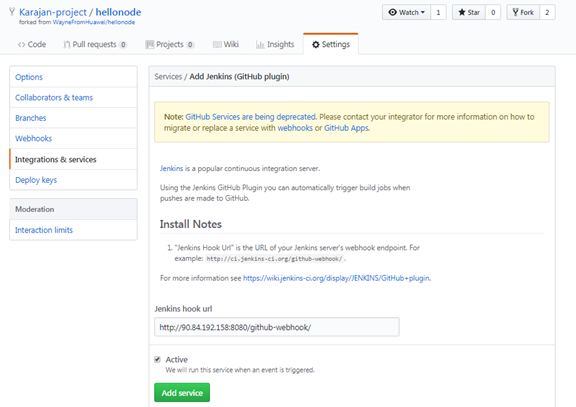Click the Insights tab's graph icon

coord(260,44)
